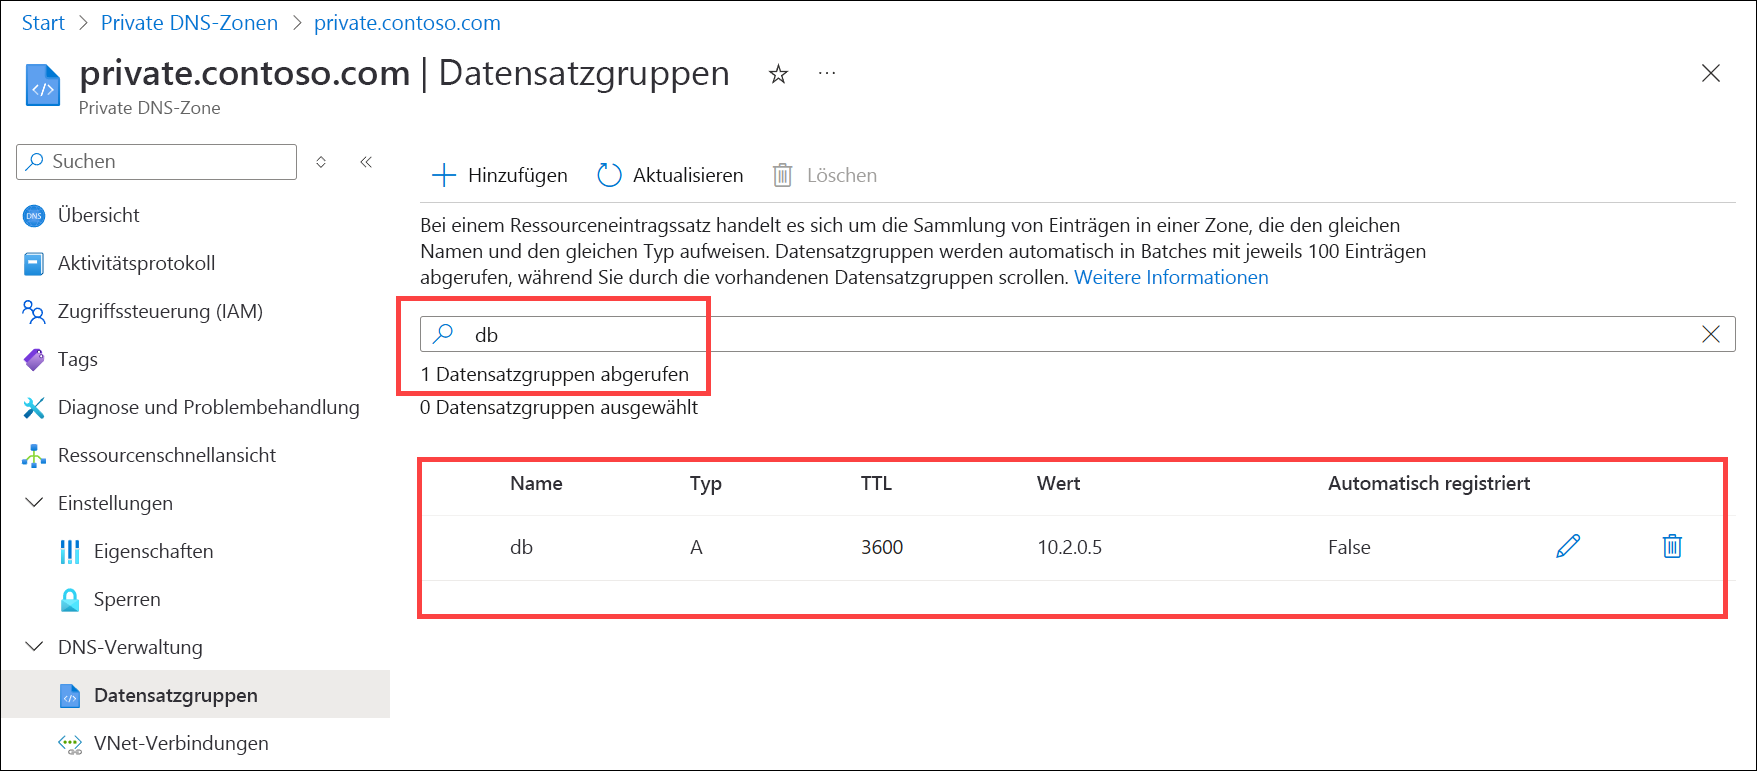Open the Weitere Informationen link

click(1171, 277)
